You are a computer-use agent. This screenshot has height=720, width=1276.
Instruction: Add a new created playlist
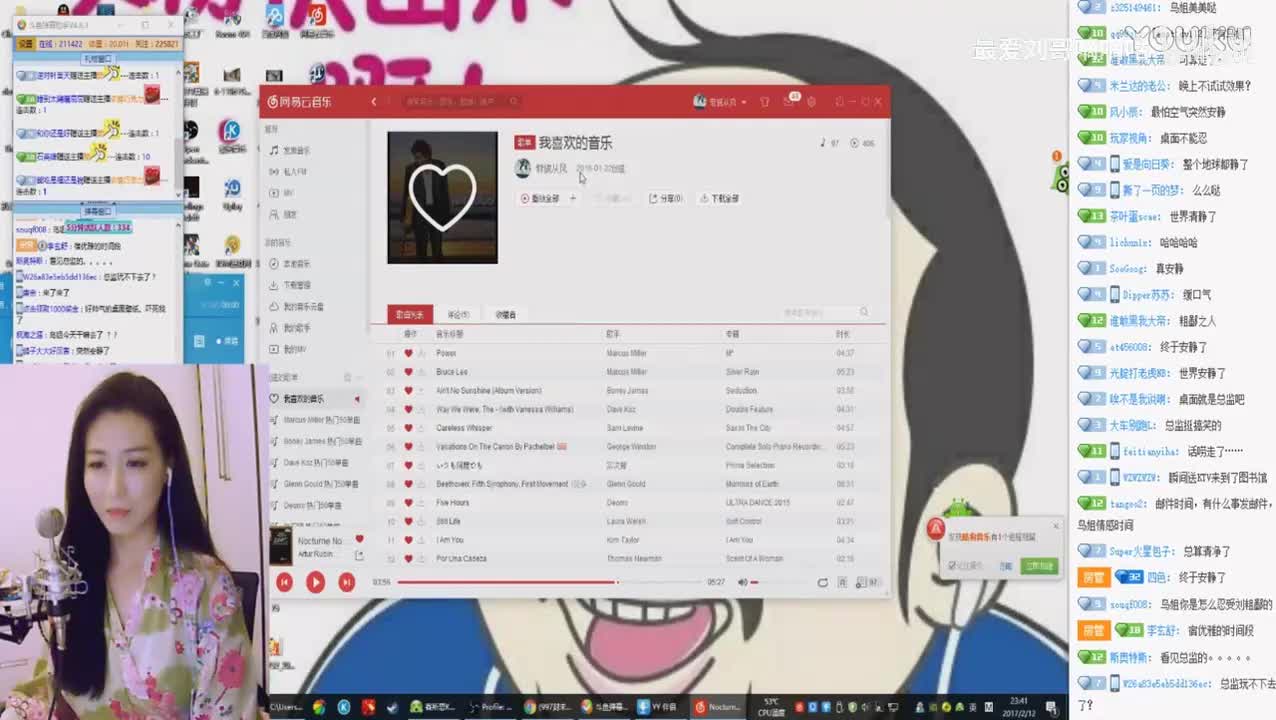(x=347, y=378)
